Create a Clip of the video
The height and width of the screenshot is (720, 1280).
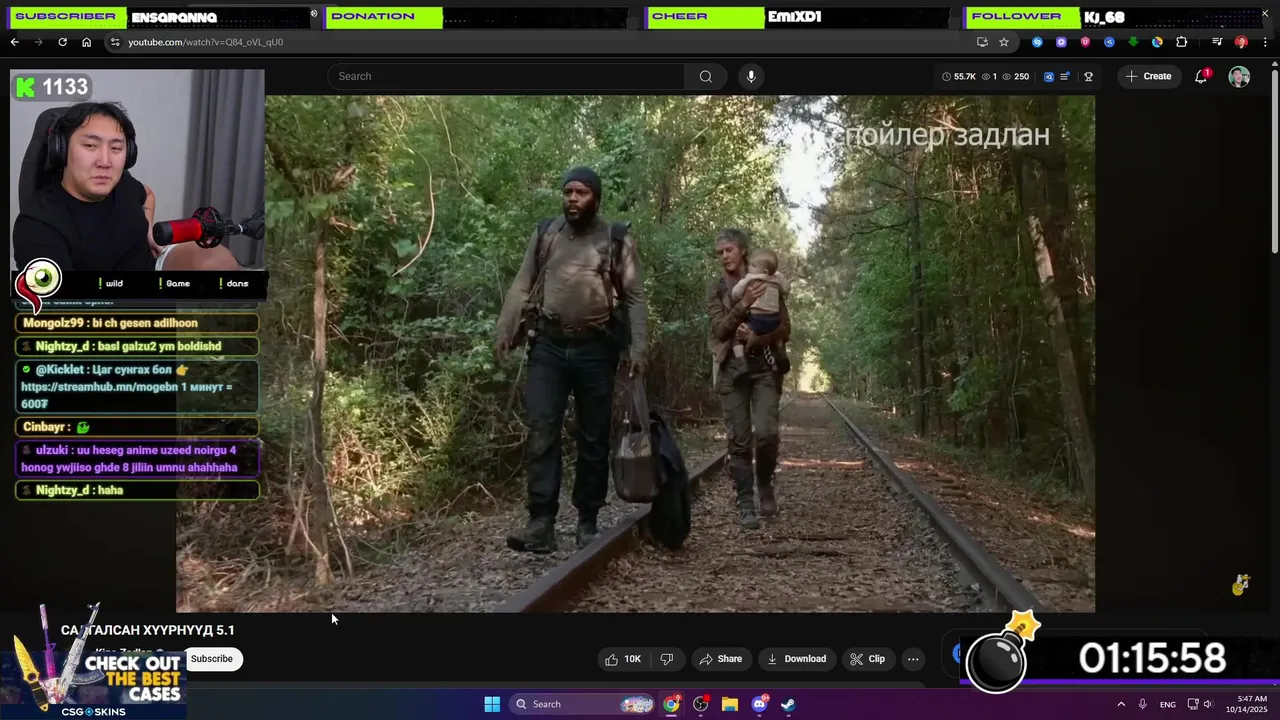(x=867, y=659)
